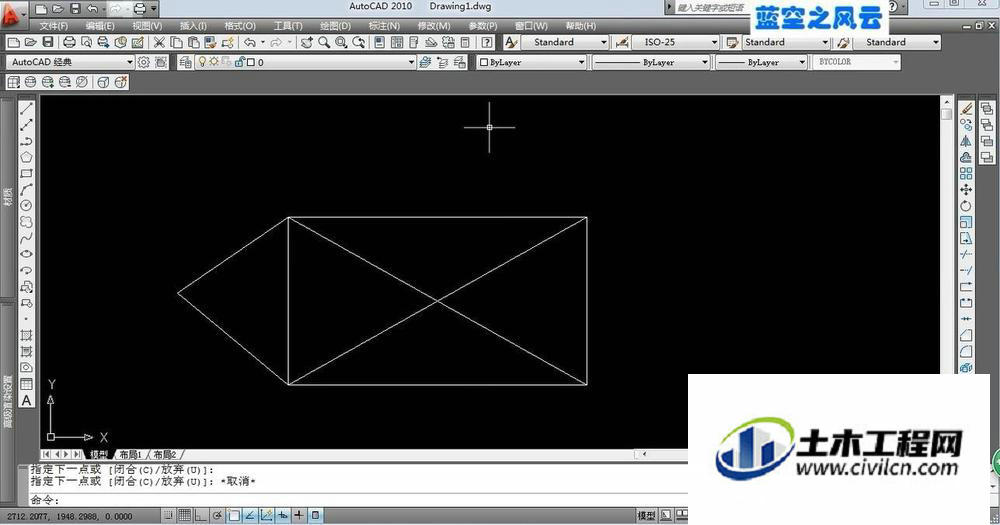Toggle Ortho mode in status bar

[201, 515]
